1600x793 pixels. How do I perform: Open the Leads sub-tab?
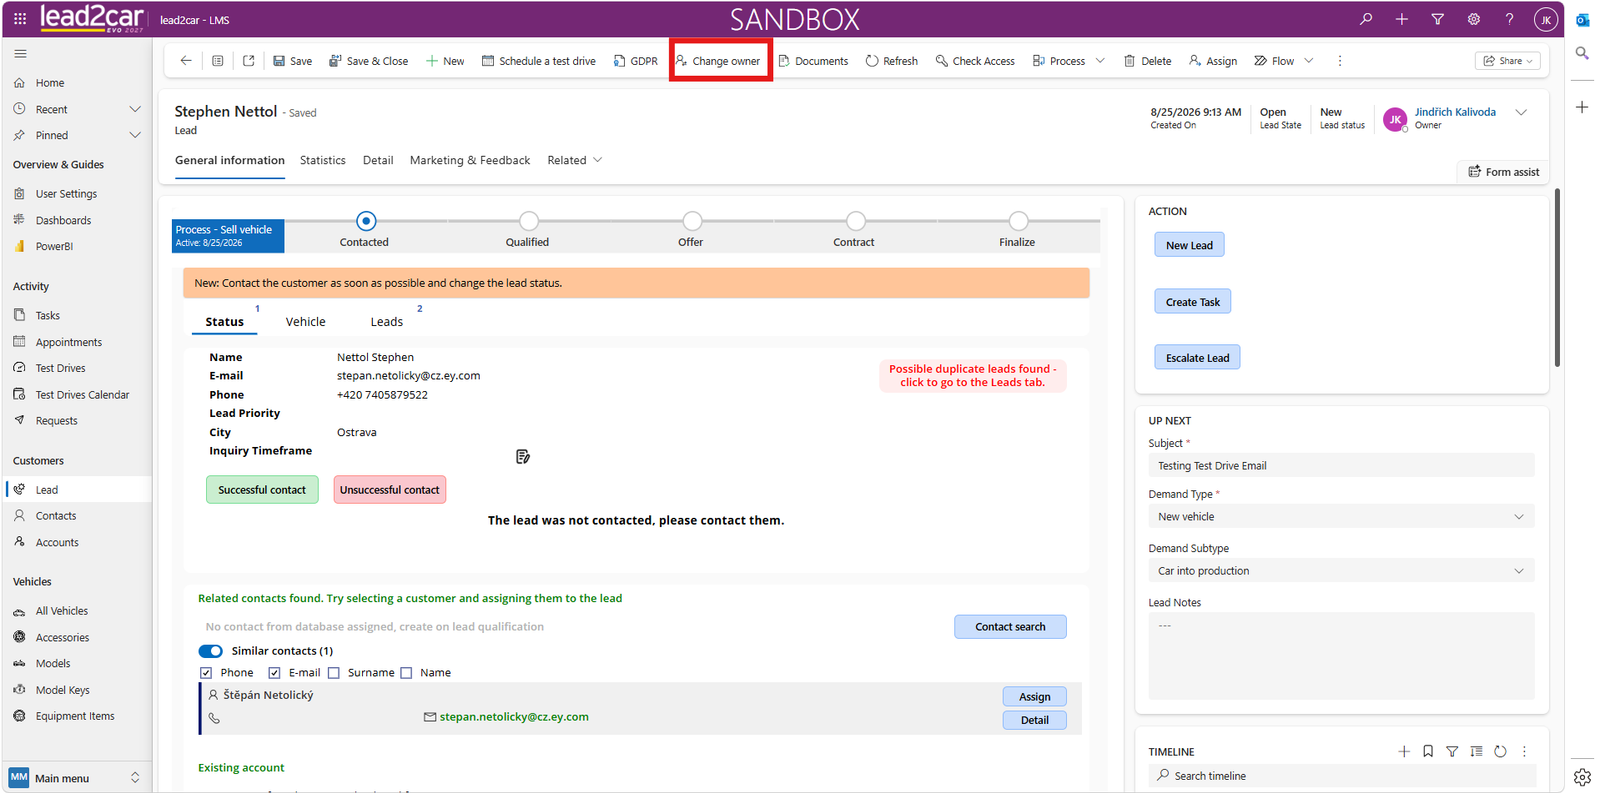[x=386, y=322]
